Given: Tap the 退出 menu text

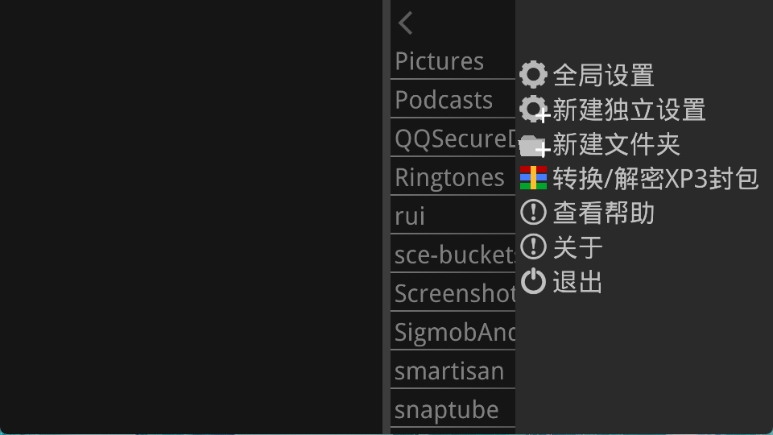Looking at the screenshot, I should coord(578,282).
